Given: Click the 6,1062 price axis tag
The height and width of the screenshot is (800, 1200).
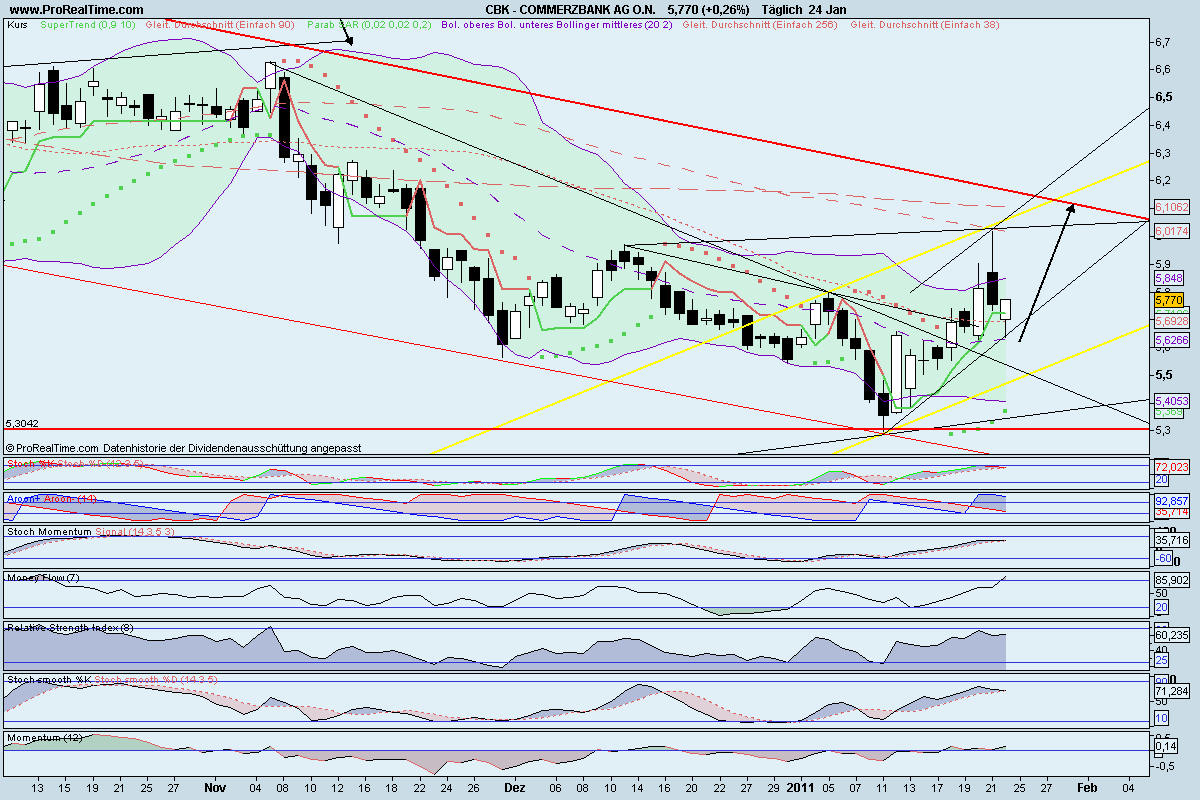Looking at the screenshot, I should tap(1171, 207).
